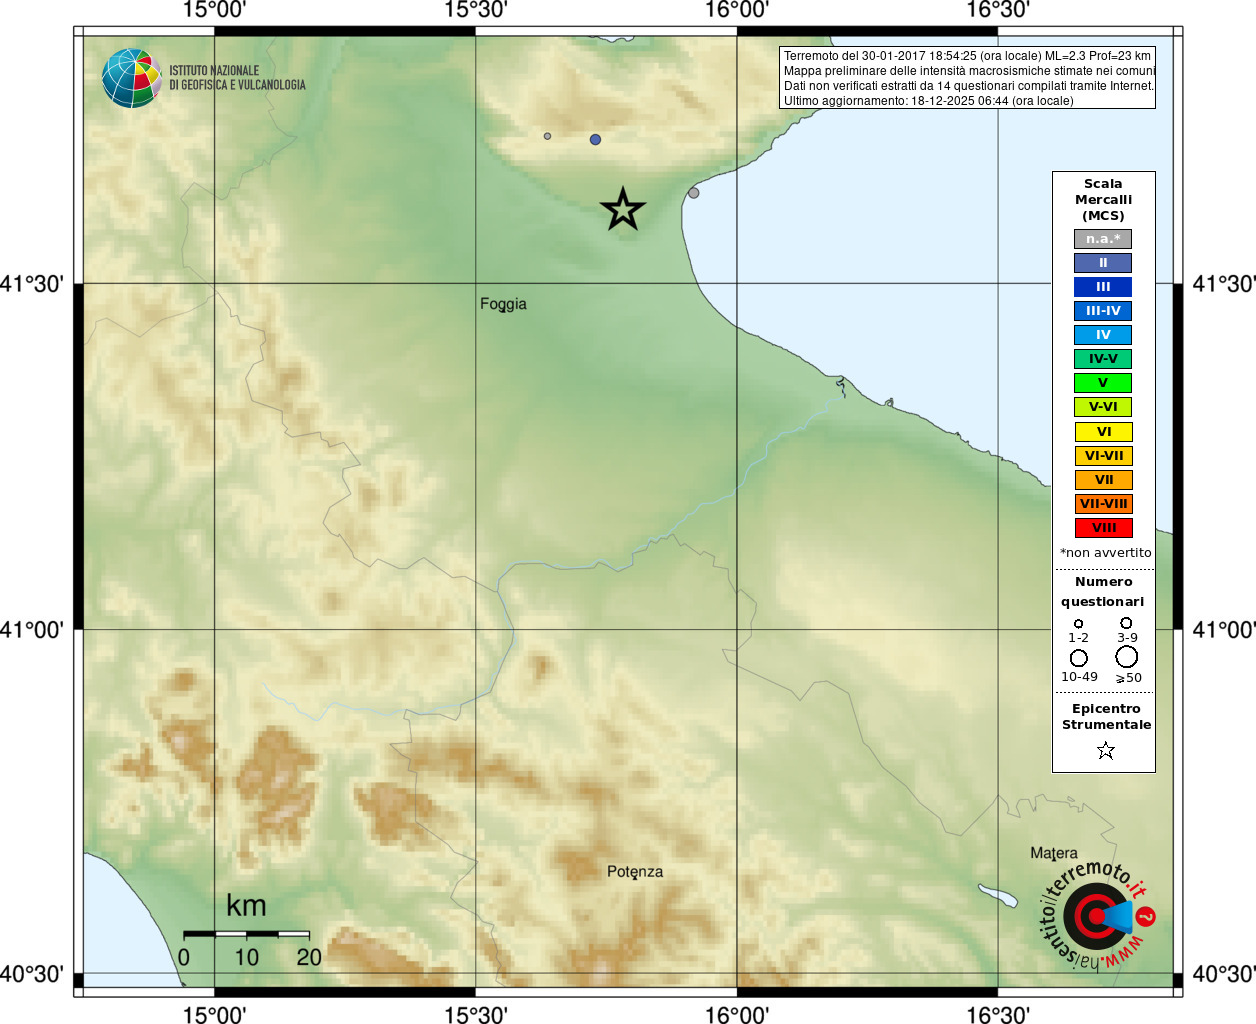Viewport: 1256px width, 1024px height.
Task: Click the km scale bar
Action: click(246, 934)
